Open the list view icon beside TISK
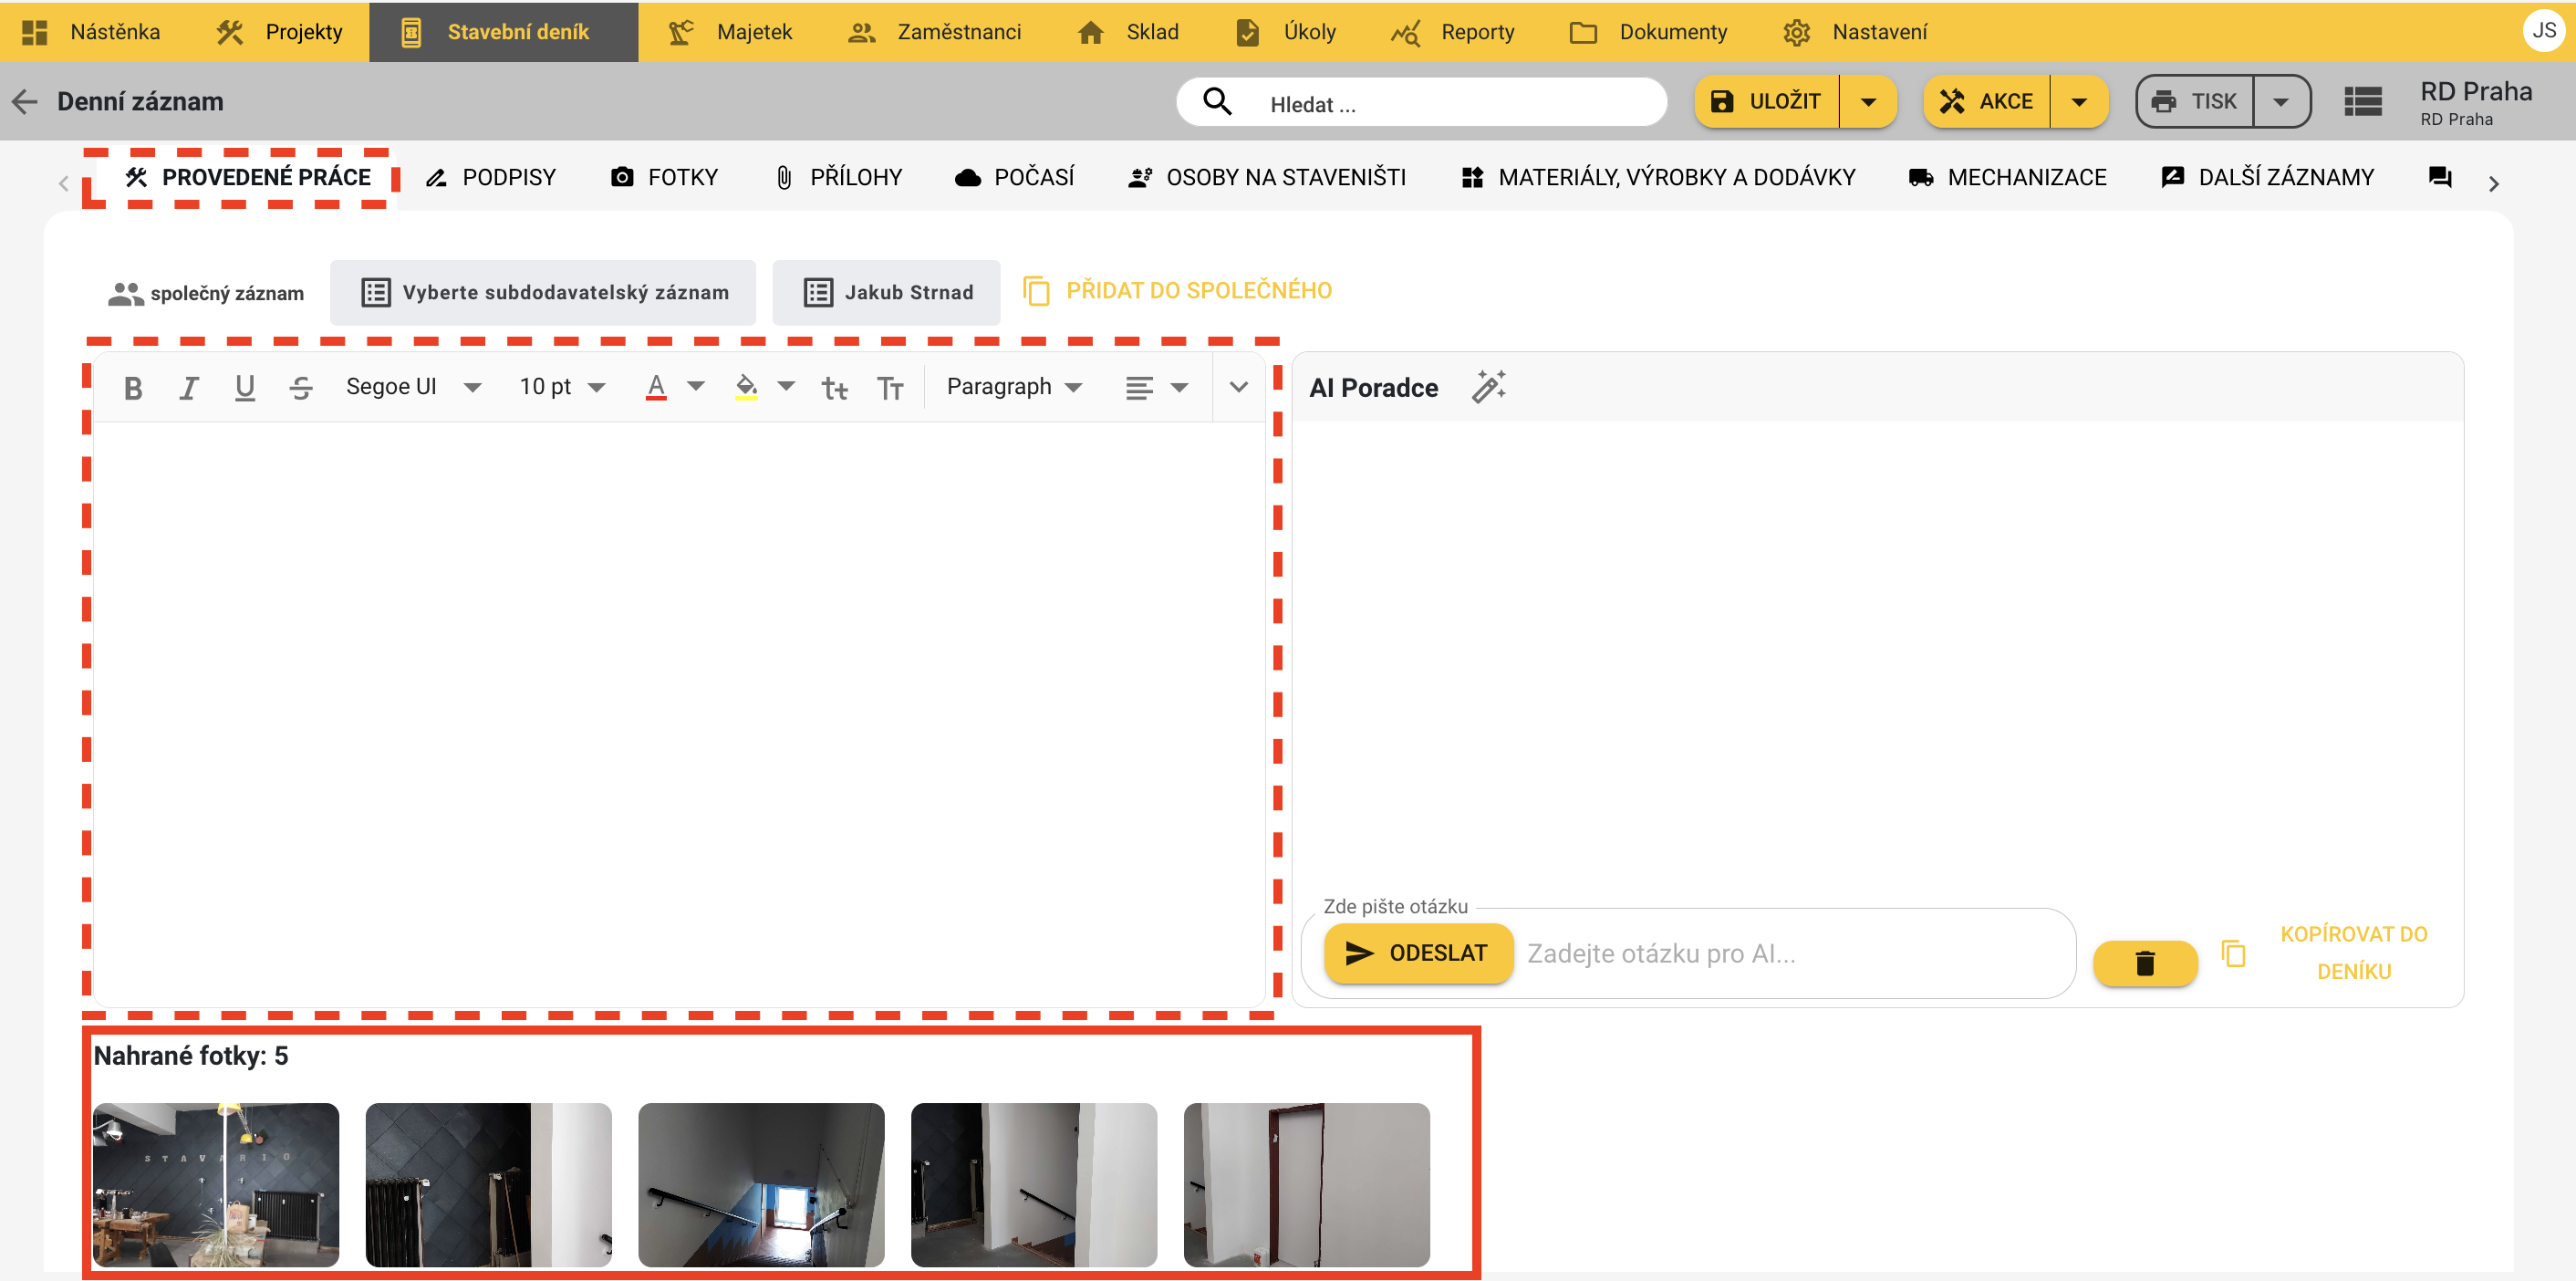2576x1281 pixels. coord(2363,102)
